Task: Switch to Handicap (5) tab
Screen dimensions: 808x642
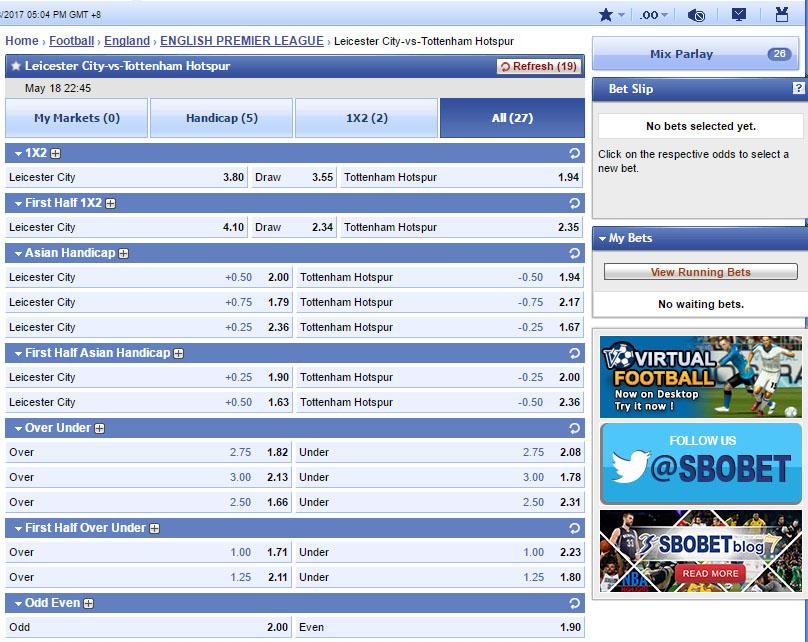Action: click(222, 118)
